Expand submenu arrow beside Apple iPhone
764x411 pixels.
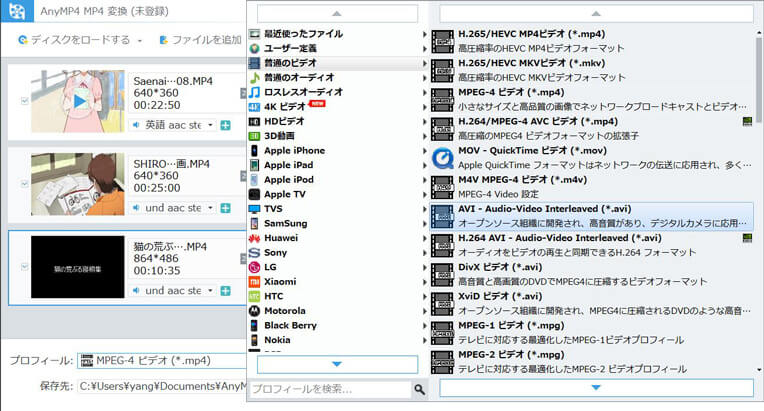tap(424, 151)
